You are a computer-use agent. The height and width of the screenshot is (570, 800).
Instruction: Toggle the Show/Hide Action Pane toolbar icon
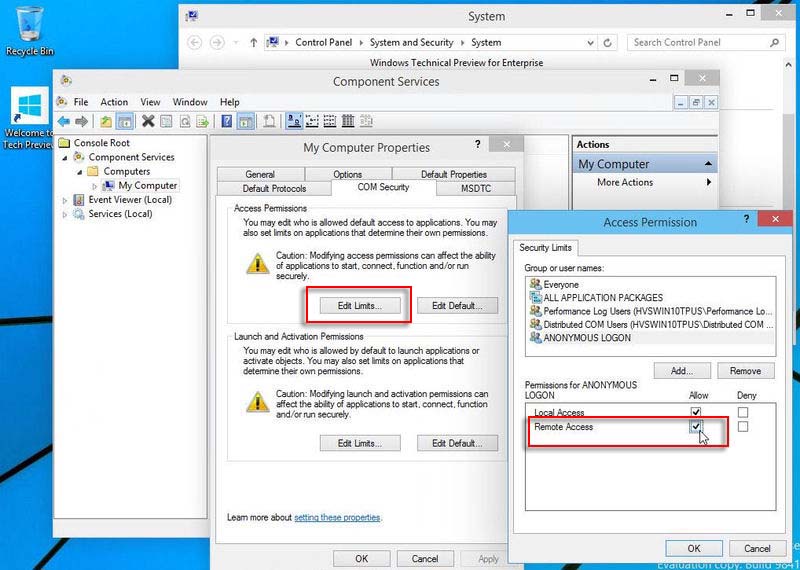(x=245, y=121)
